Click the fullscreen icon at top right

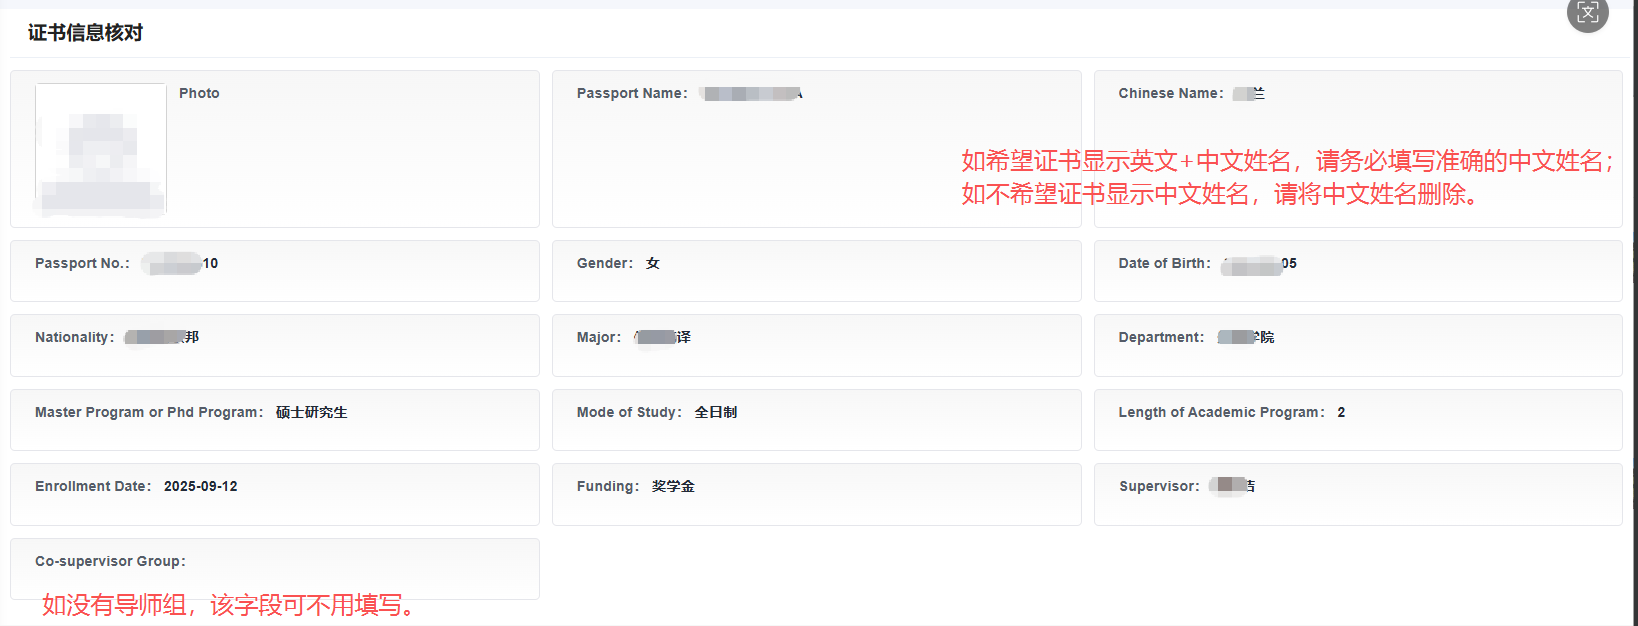click(1587, 12)
